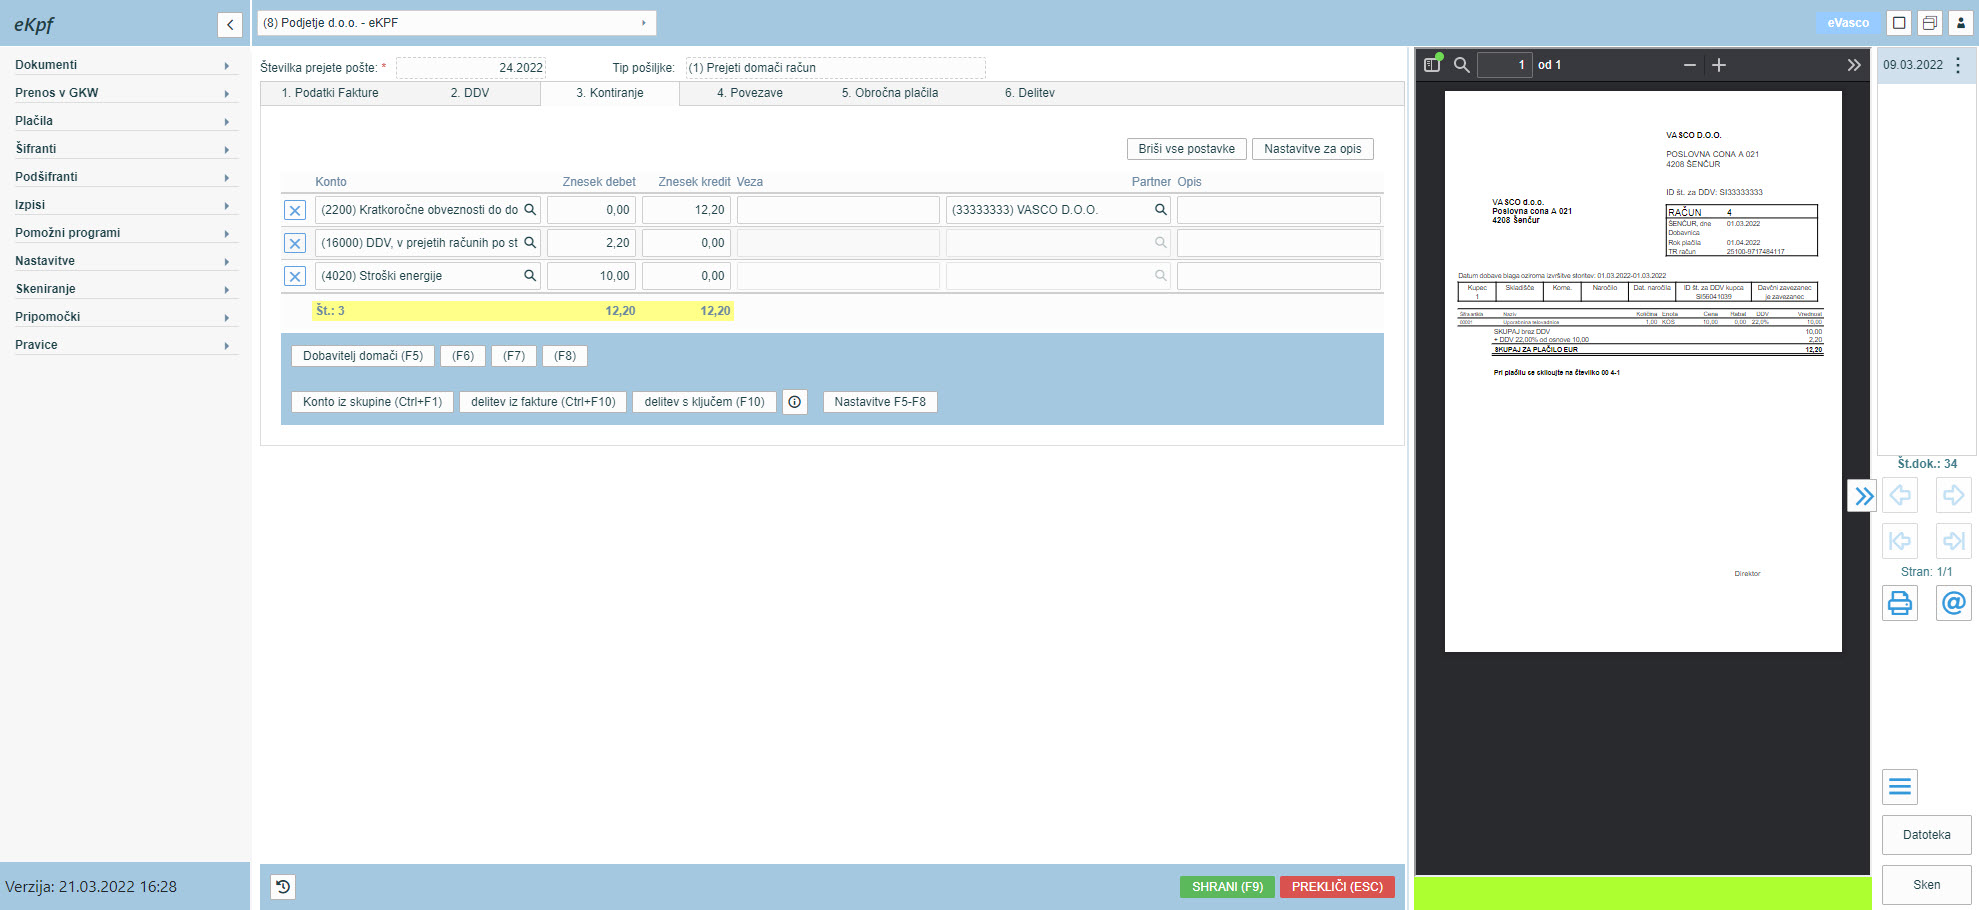Open the Pravice menu
The width and height of the screenshot is (1979, 910).
[125, 345]
